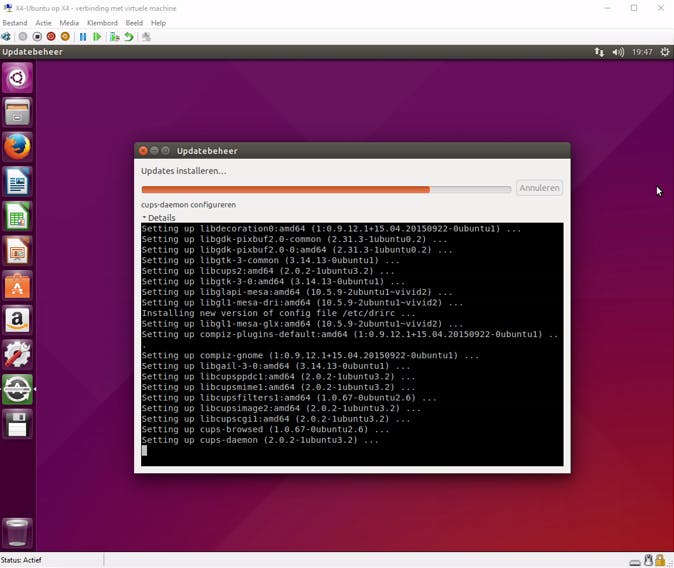This screenshot has height=568, width=674.
Task: Create a checkpoint from the toolbar
Action: [x=114, y=37]
